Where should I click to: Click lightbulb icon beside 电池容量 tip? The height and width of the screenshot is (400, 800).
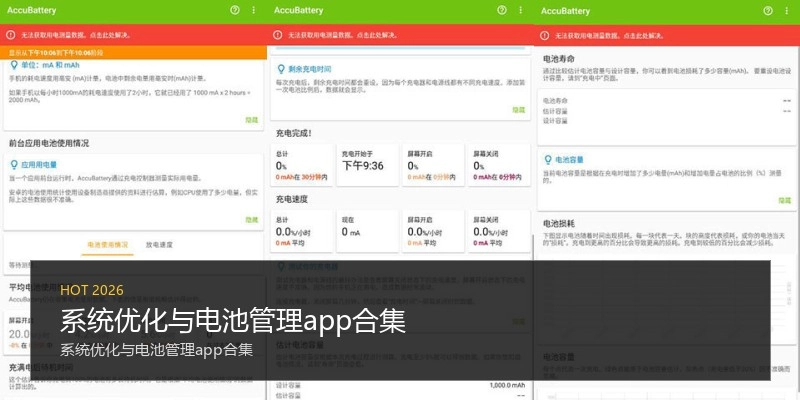click(548, 160)
